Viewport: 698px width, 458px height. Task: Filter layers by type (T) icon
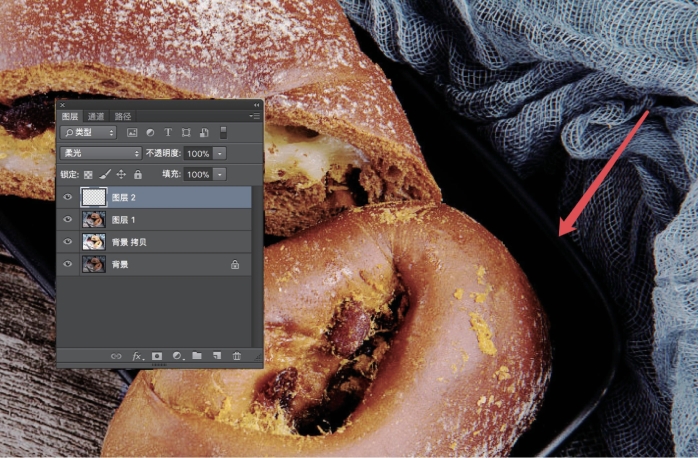point(168,132)
